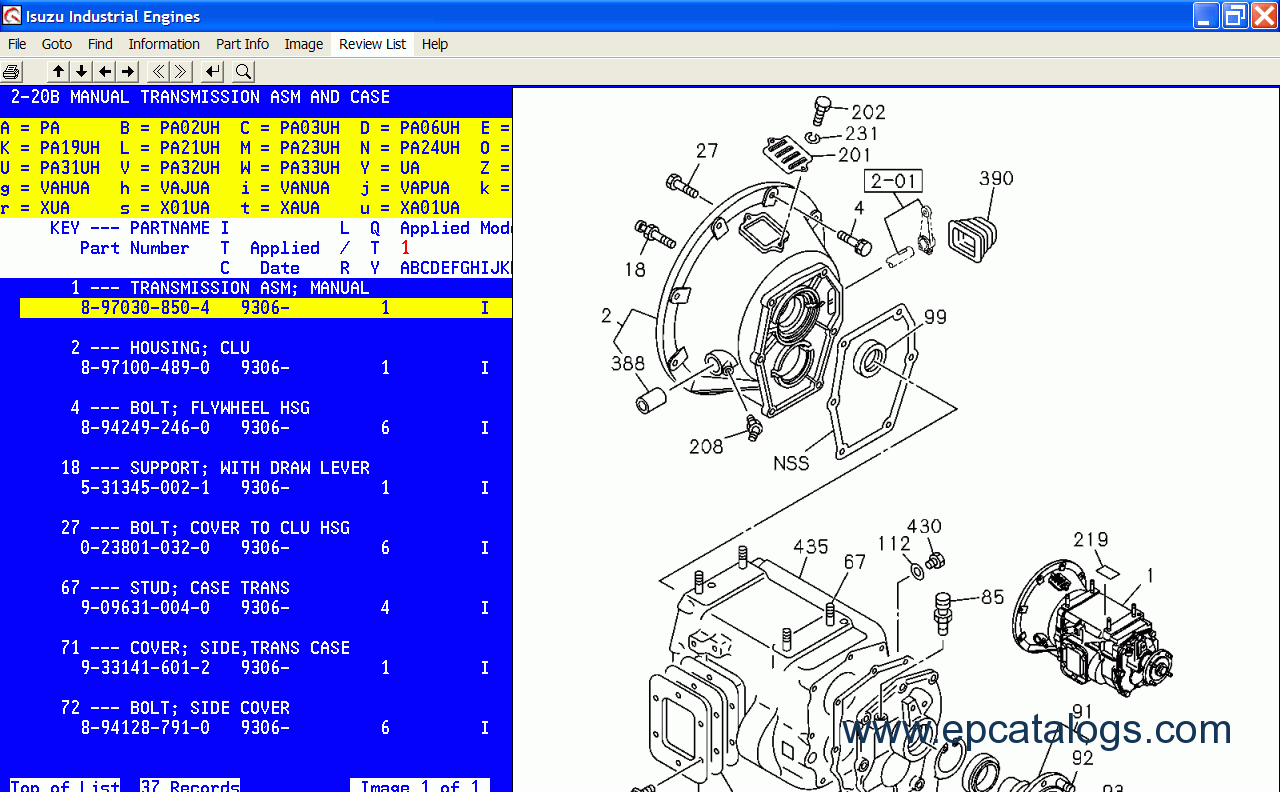
Task: Click callout number 219 in diagram
Action: pos(1091,540)
